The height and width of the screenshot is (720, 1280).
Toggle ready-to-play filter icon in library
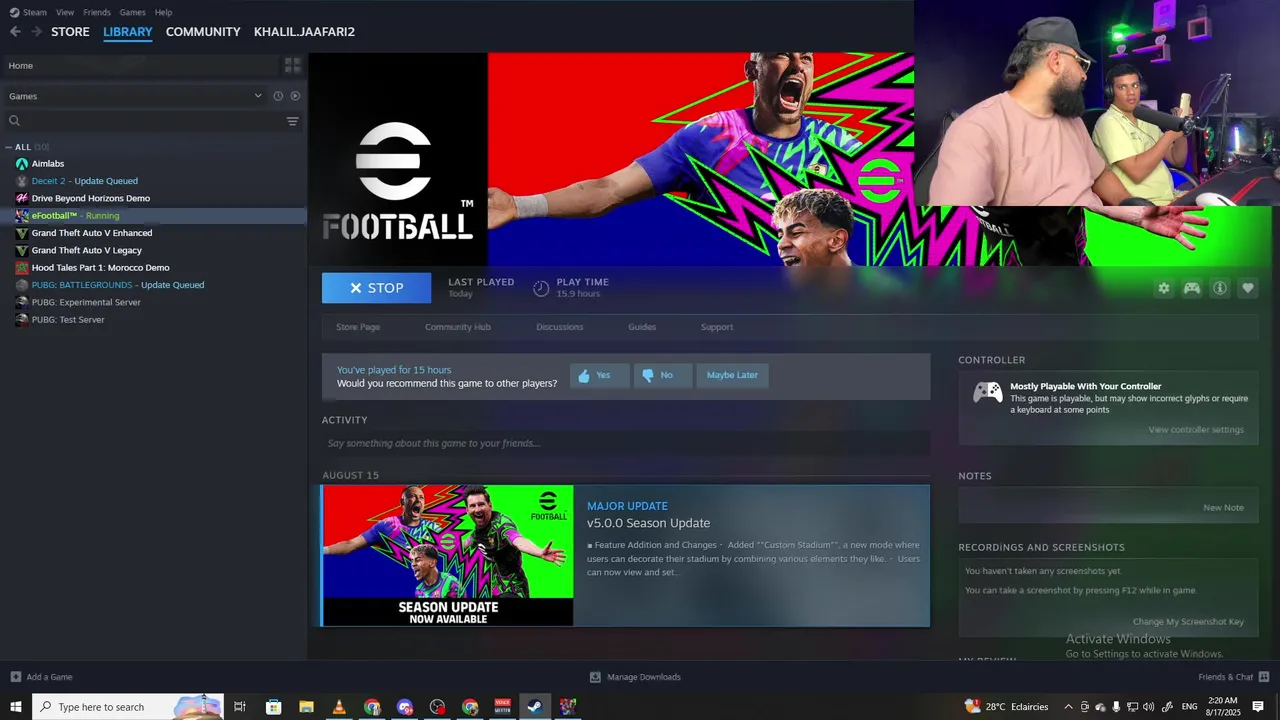pyautogui.click(x=295, y=96)
